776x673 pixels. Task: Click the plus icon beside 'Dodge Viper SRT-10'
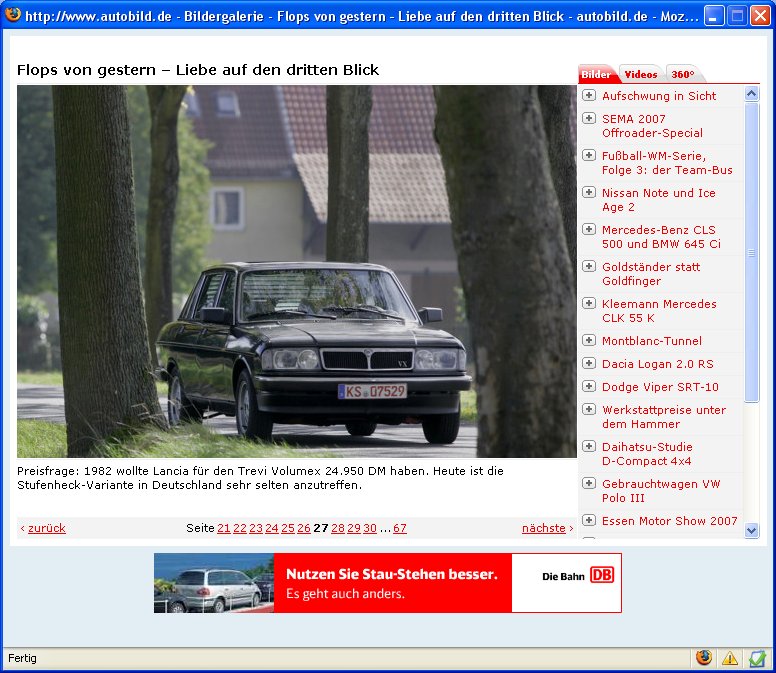point(588,386)
